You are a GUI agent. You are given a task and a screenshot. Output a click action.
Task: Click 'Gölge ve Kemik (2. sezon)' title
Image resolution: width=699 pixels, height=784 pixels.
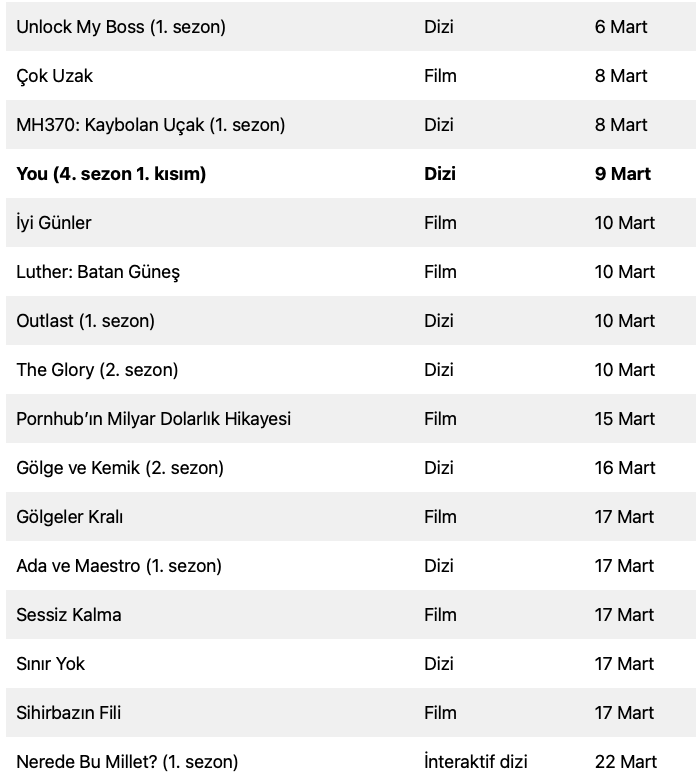point(120,468)
